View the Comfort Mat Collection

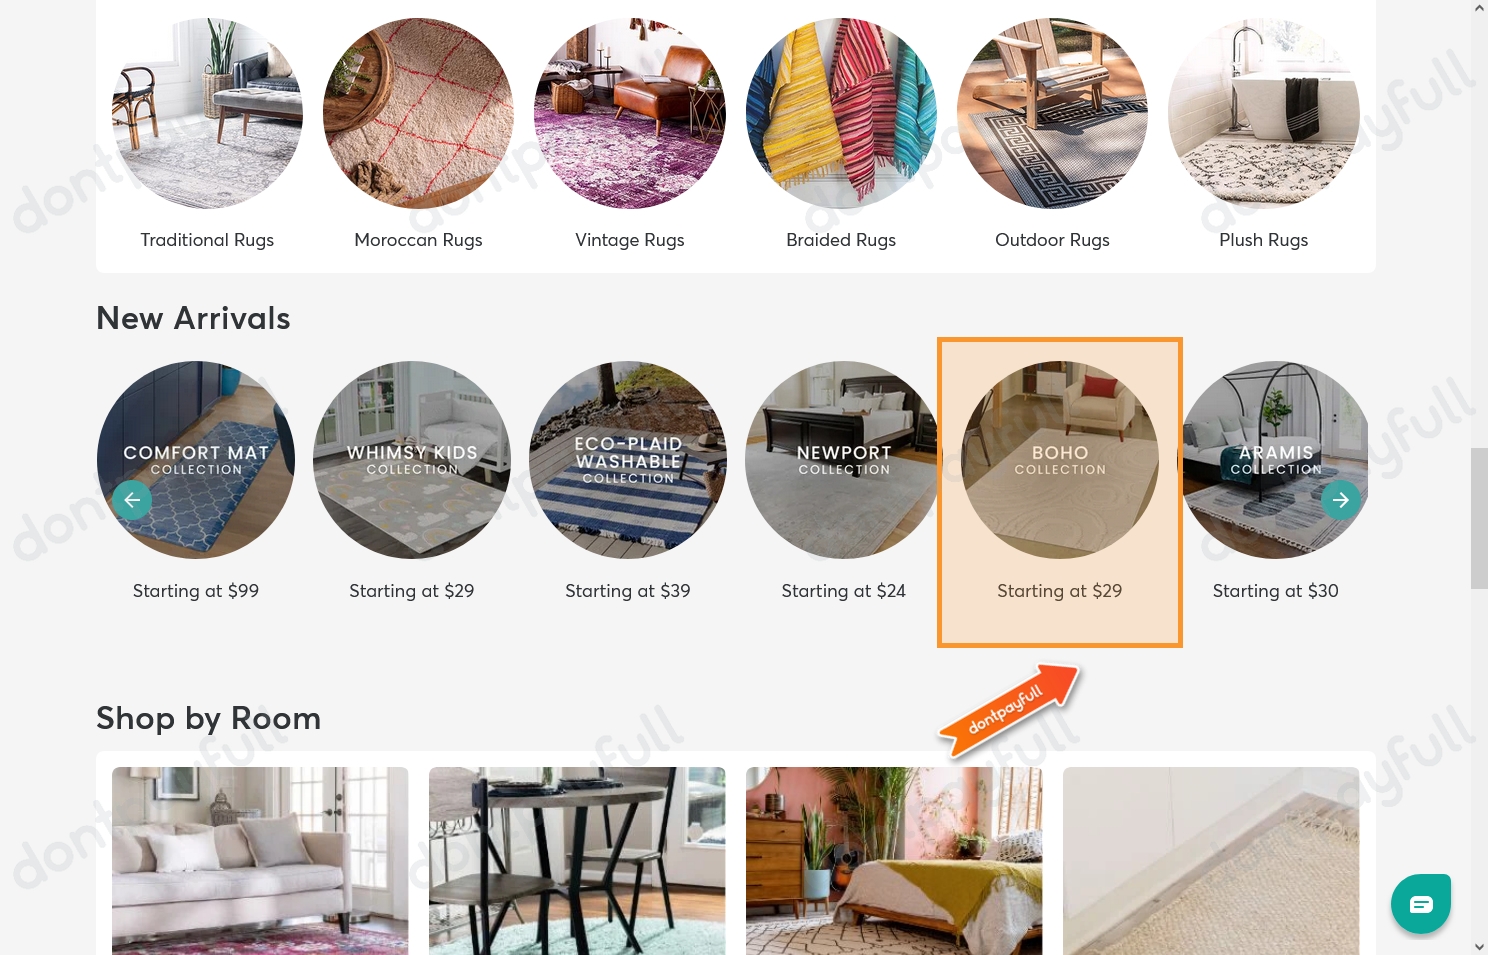click(x=196, y=460)
